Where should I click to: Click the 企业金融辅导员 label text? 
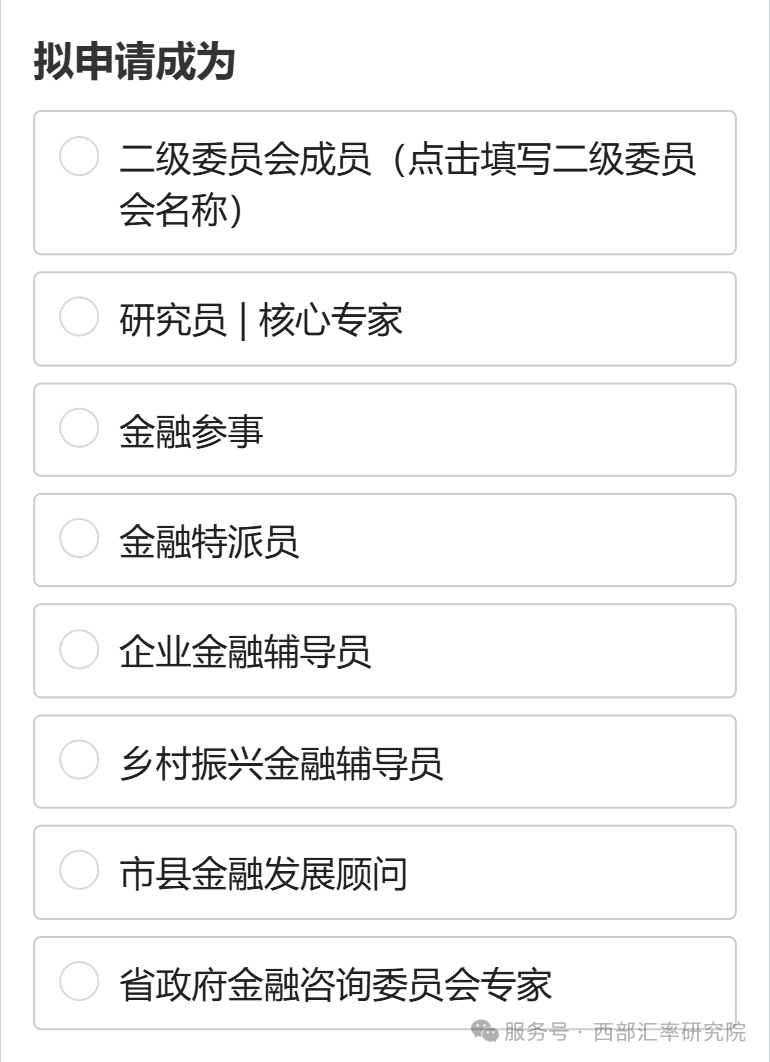point(245,652)
